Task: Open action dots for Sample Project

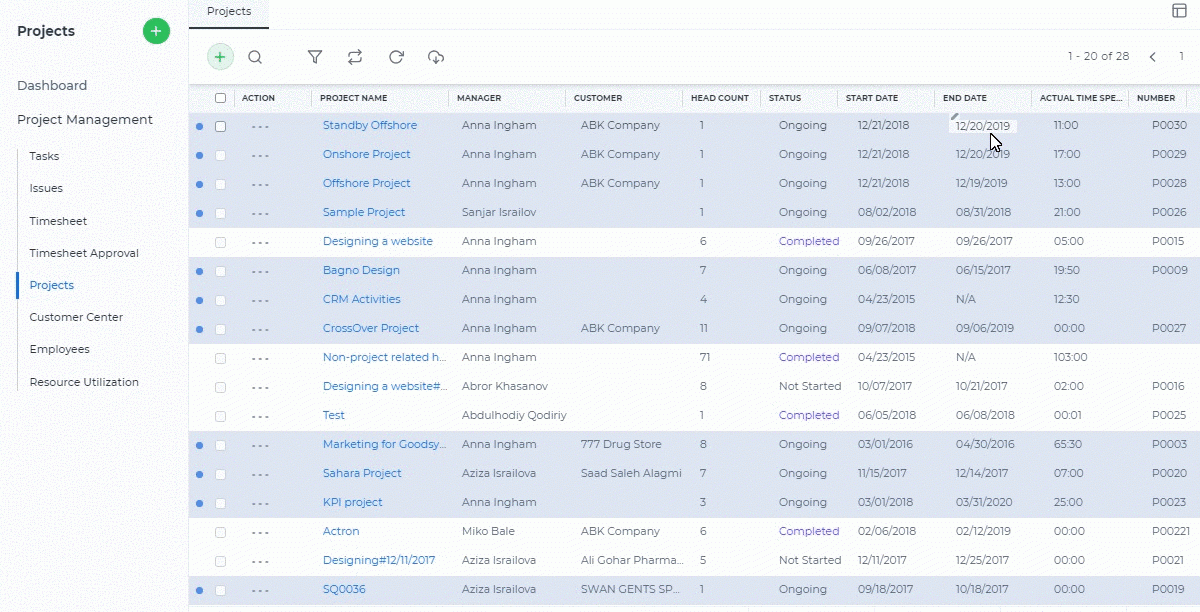Action: pyautogui.click(x=261, y=214)
